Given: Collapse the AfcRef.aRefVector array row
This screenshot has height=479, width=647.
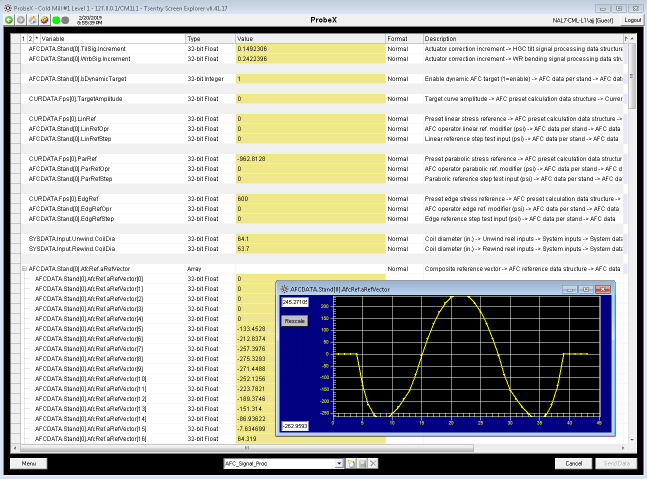Looking at the screenshot, I should (24, 269).
